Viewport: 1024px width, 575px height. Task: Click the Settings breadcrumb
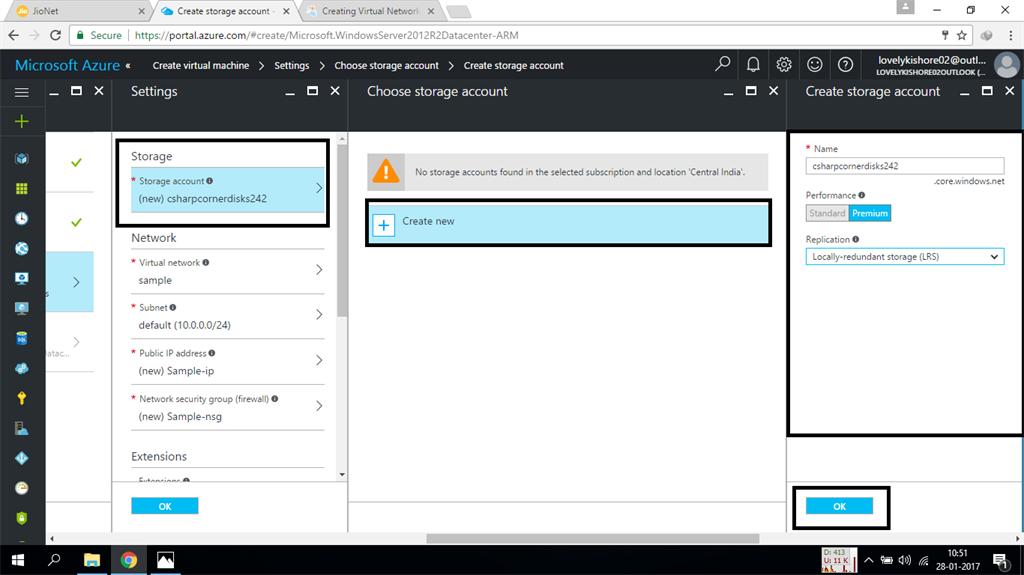pyautogui.click(x=291, y=65)
